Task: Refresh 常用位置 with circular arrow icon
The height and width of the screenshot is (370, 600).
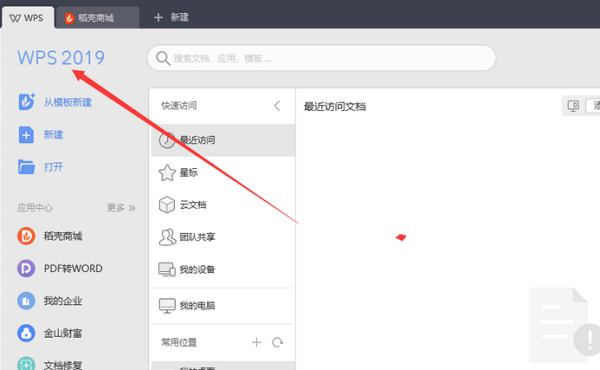Action: [277, 342]
